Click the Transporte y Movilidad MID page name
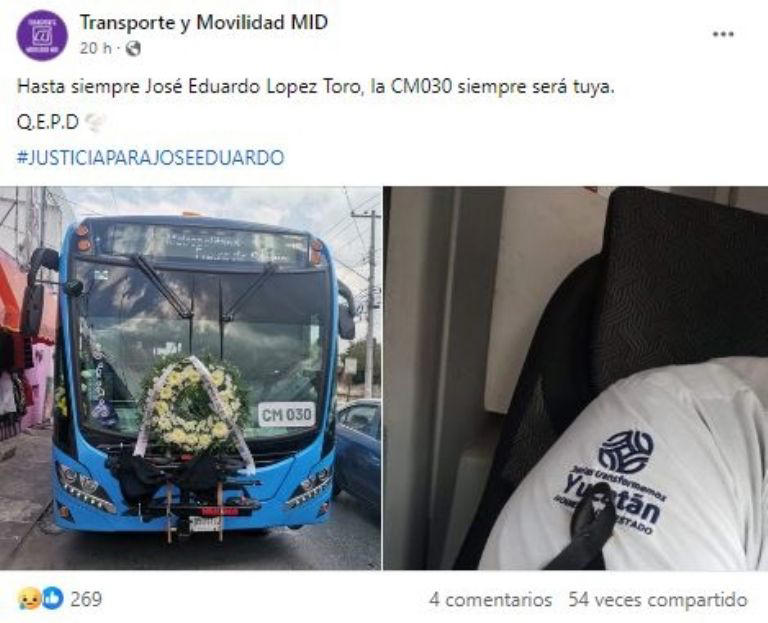This screenshot has height=623, width=768. coord(204,23)
